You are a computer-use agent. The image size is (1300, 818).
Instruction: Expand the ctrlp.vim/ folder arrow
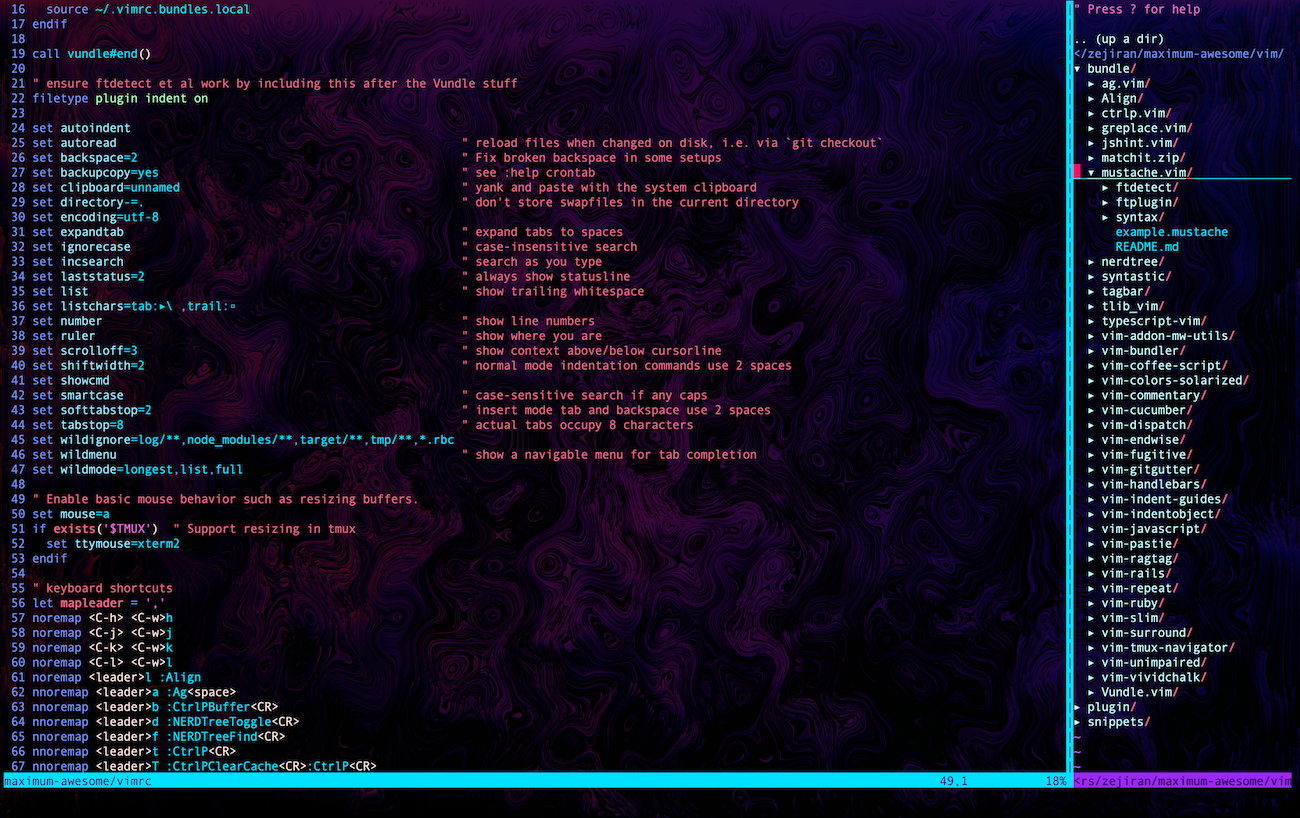click(x=1092, y=114)
